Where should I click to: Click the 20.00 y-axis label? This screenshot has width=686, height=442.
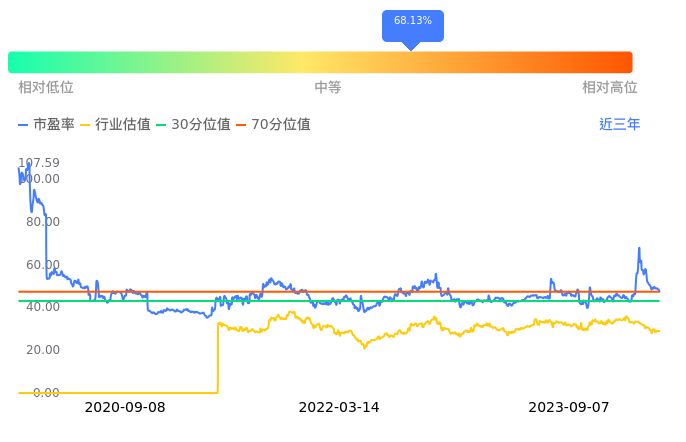pos(41,350)
